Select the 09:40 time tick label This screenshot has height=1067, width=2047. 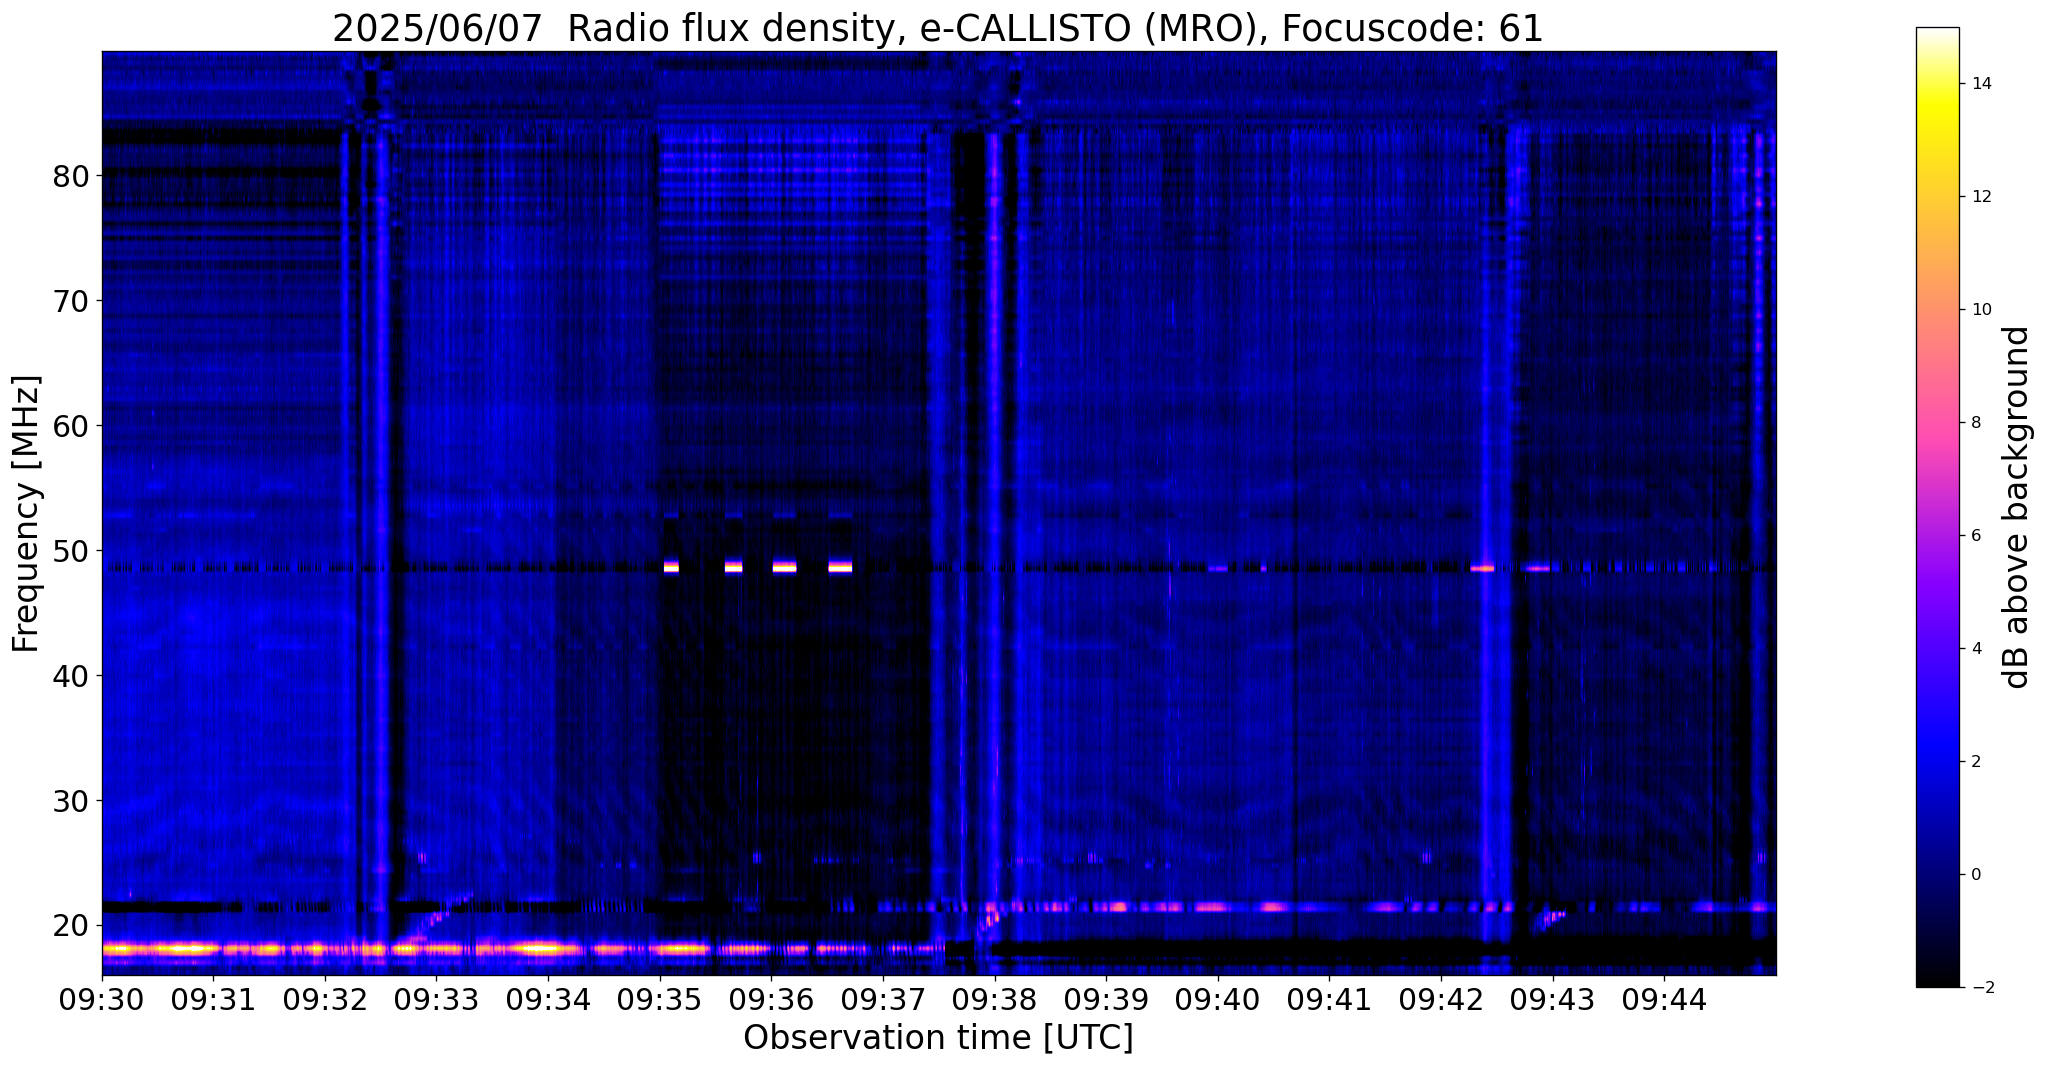[1218, 1001]
